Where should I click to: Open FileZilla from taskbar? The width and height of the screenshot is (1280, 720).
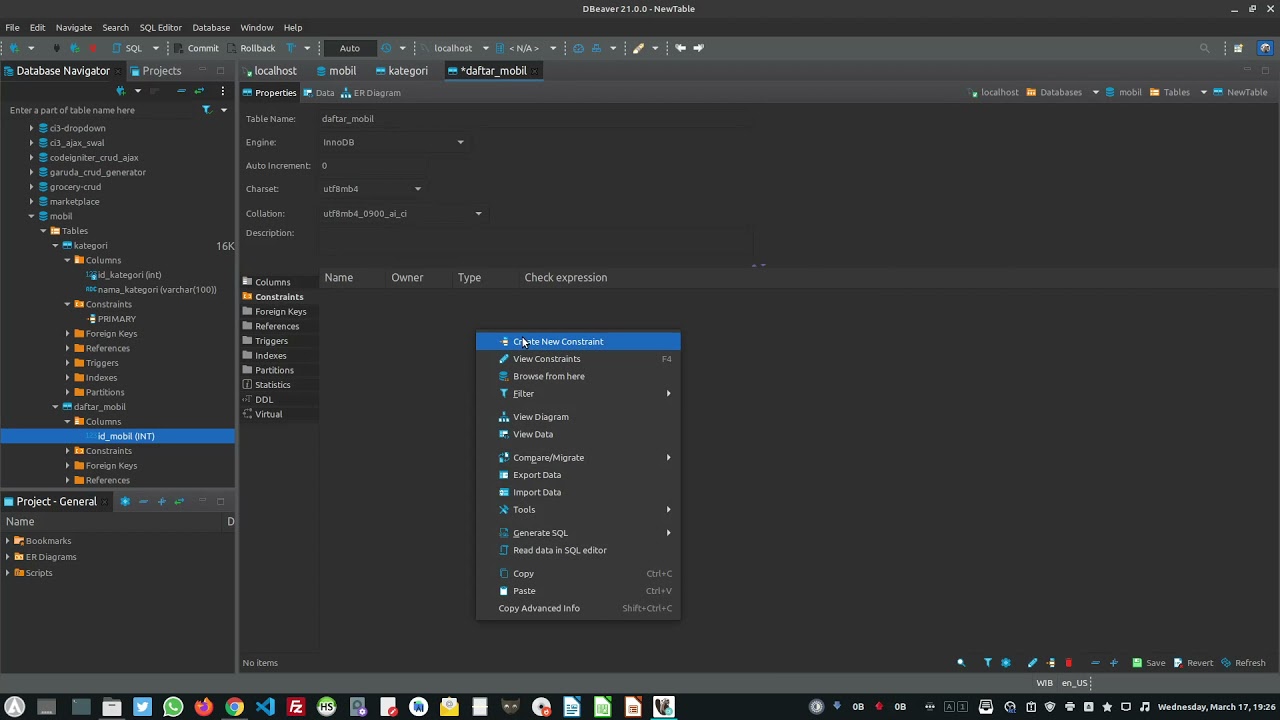point(295,707)
